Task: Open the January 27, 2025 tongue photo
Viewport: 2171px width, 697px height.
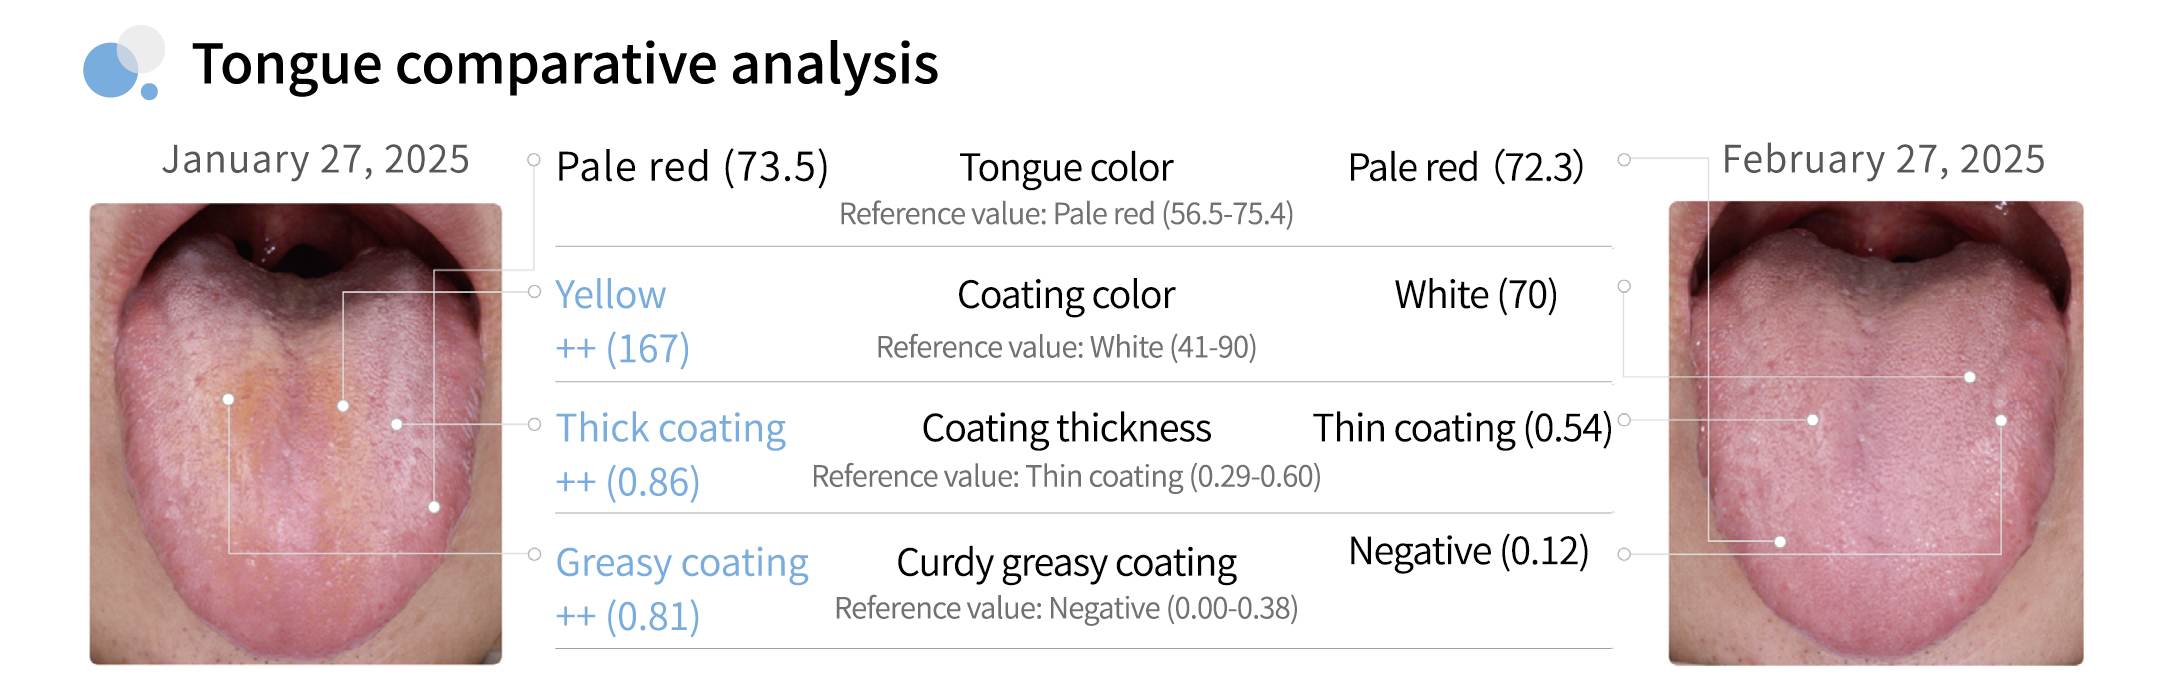Action: [x=295, y=433]
